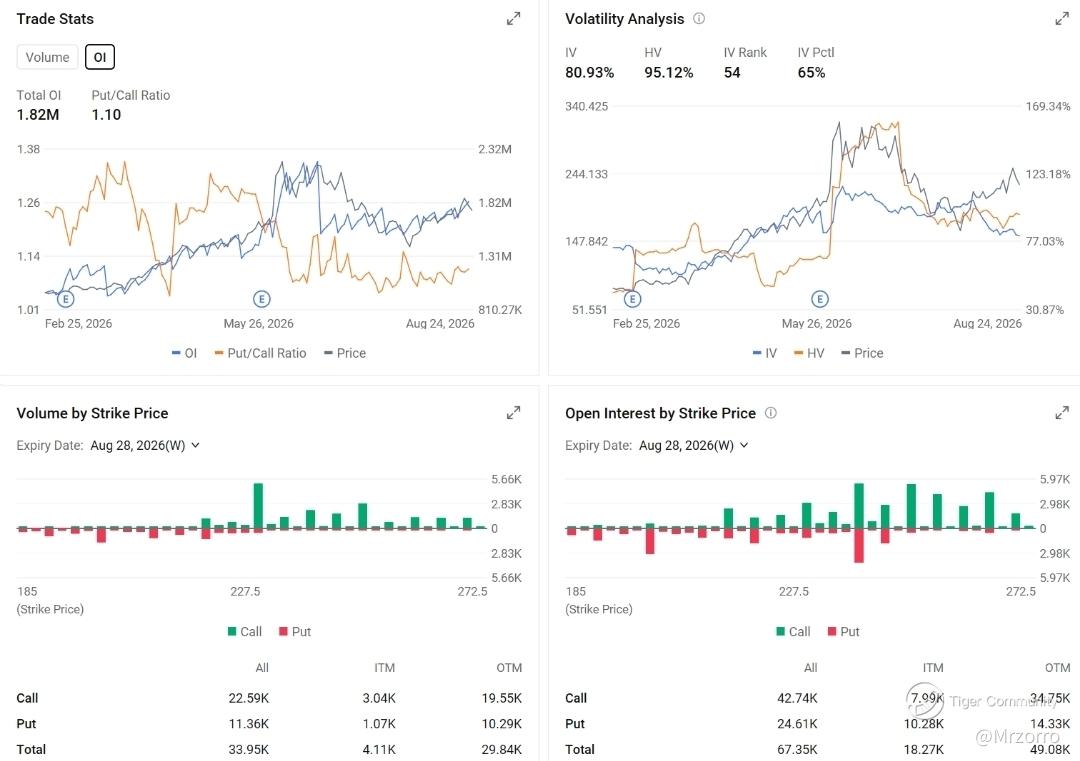Viewport: 1080px width, 761px height.
Task: Toggle the OI series in Trade Stats legend
Action: click(185, 353)
